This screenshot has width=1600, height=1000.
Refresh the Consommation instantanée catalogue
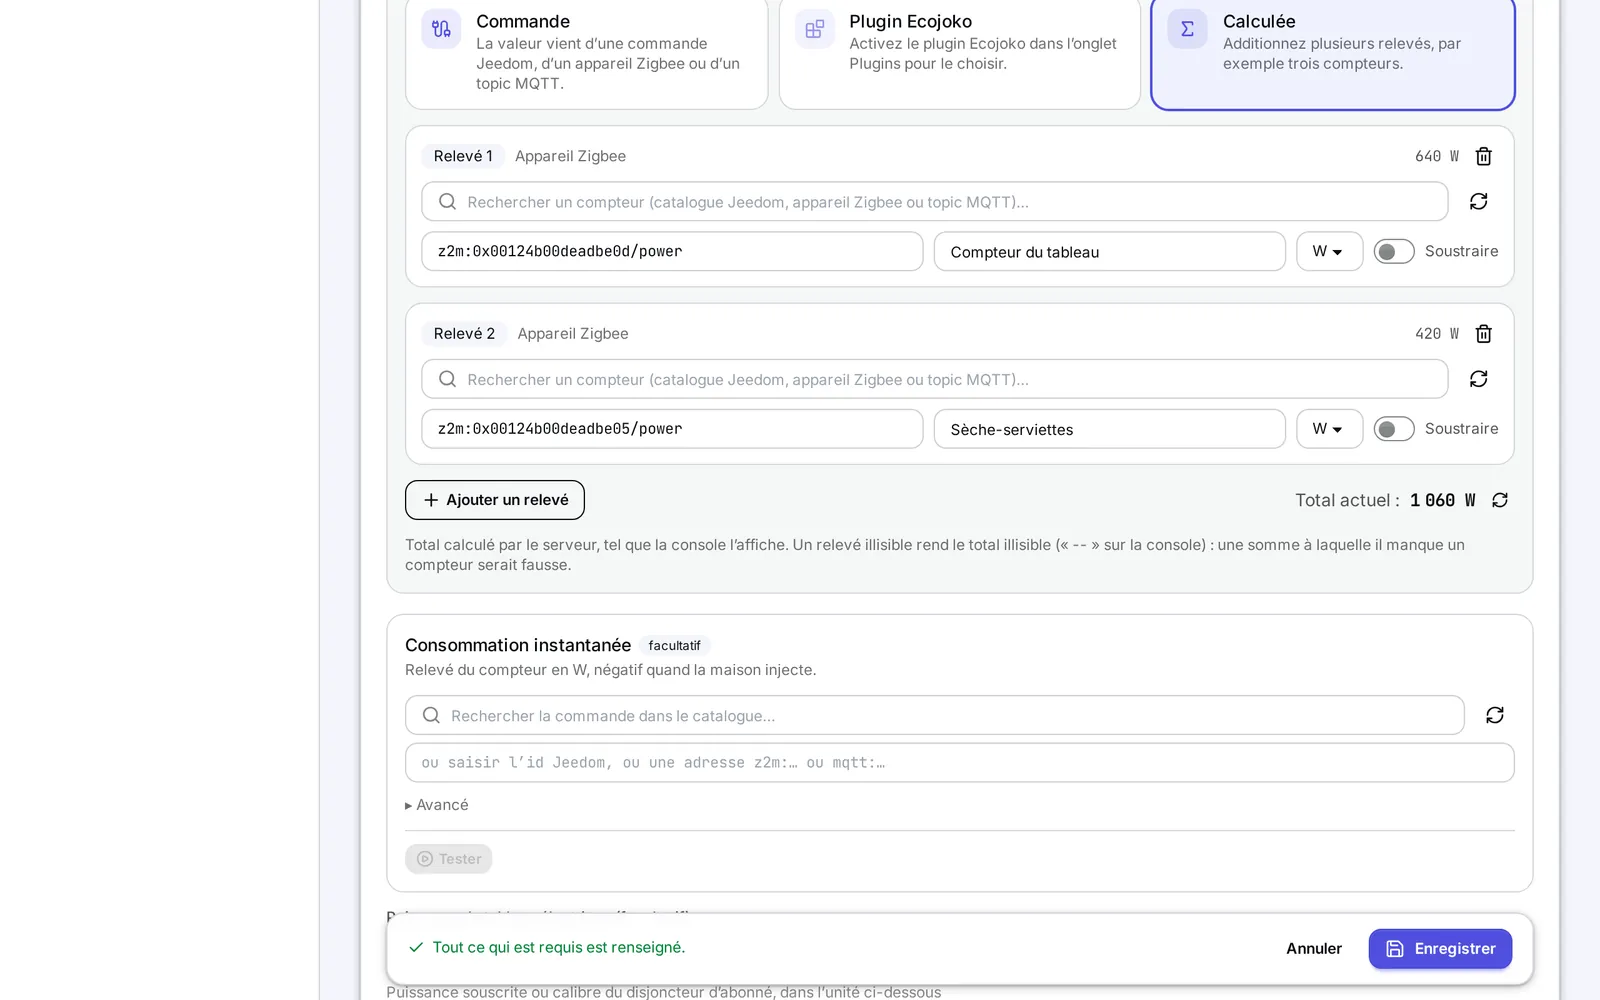1495,715
